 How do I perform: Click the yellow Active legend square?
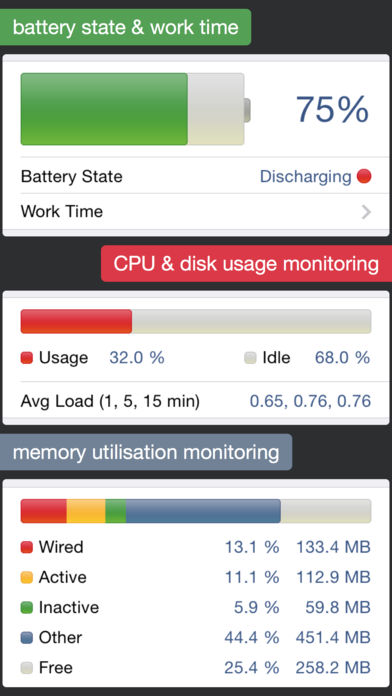click(27, 577)
